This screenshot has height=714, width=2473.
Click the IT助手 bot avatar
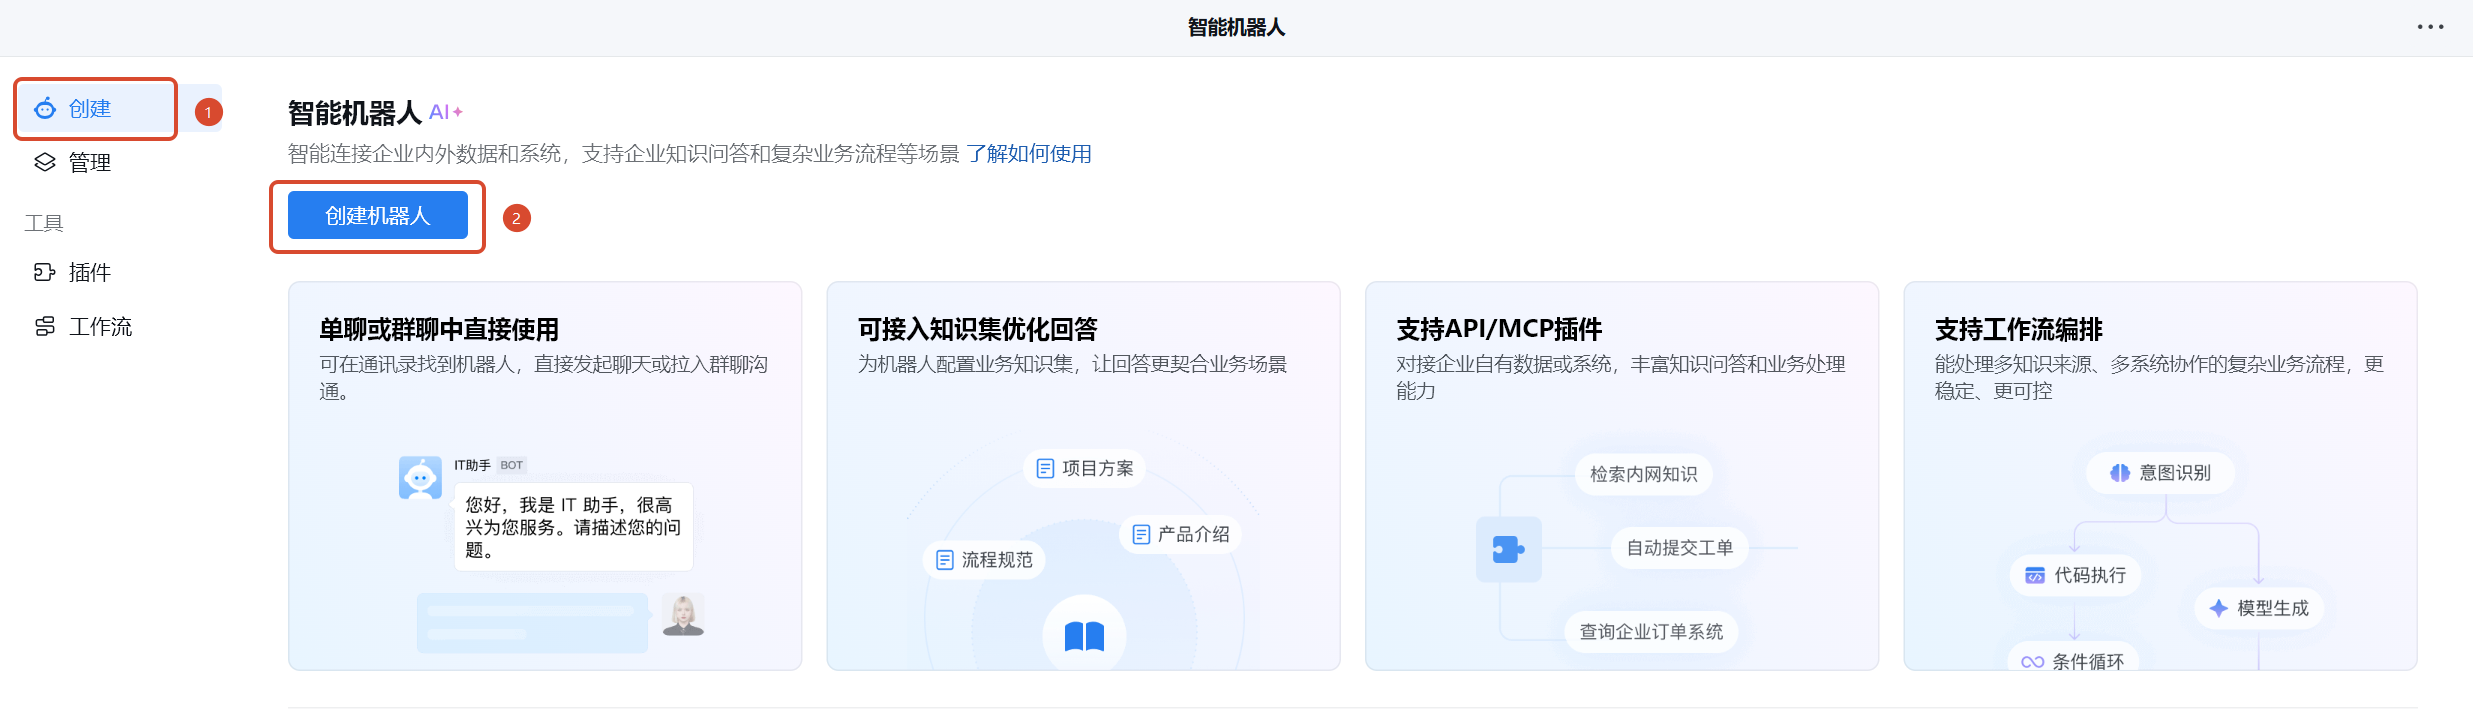(x=420, y=478)
